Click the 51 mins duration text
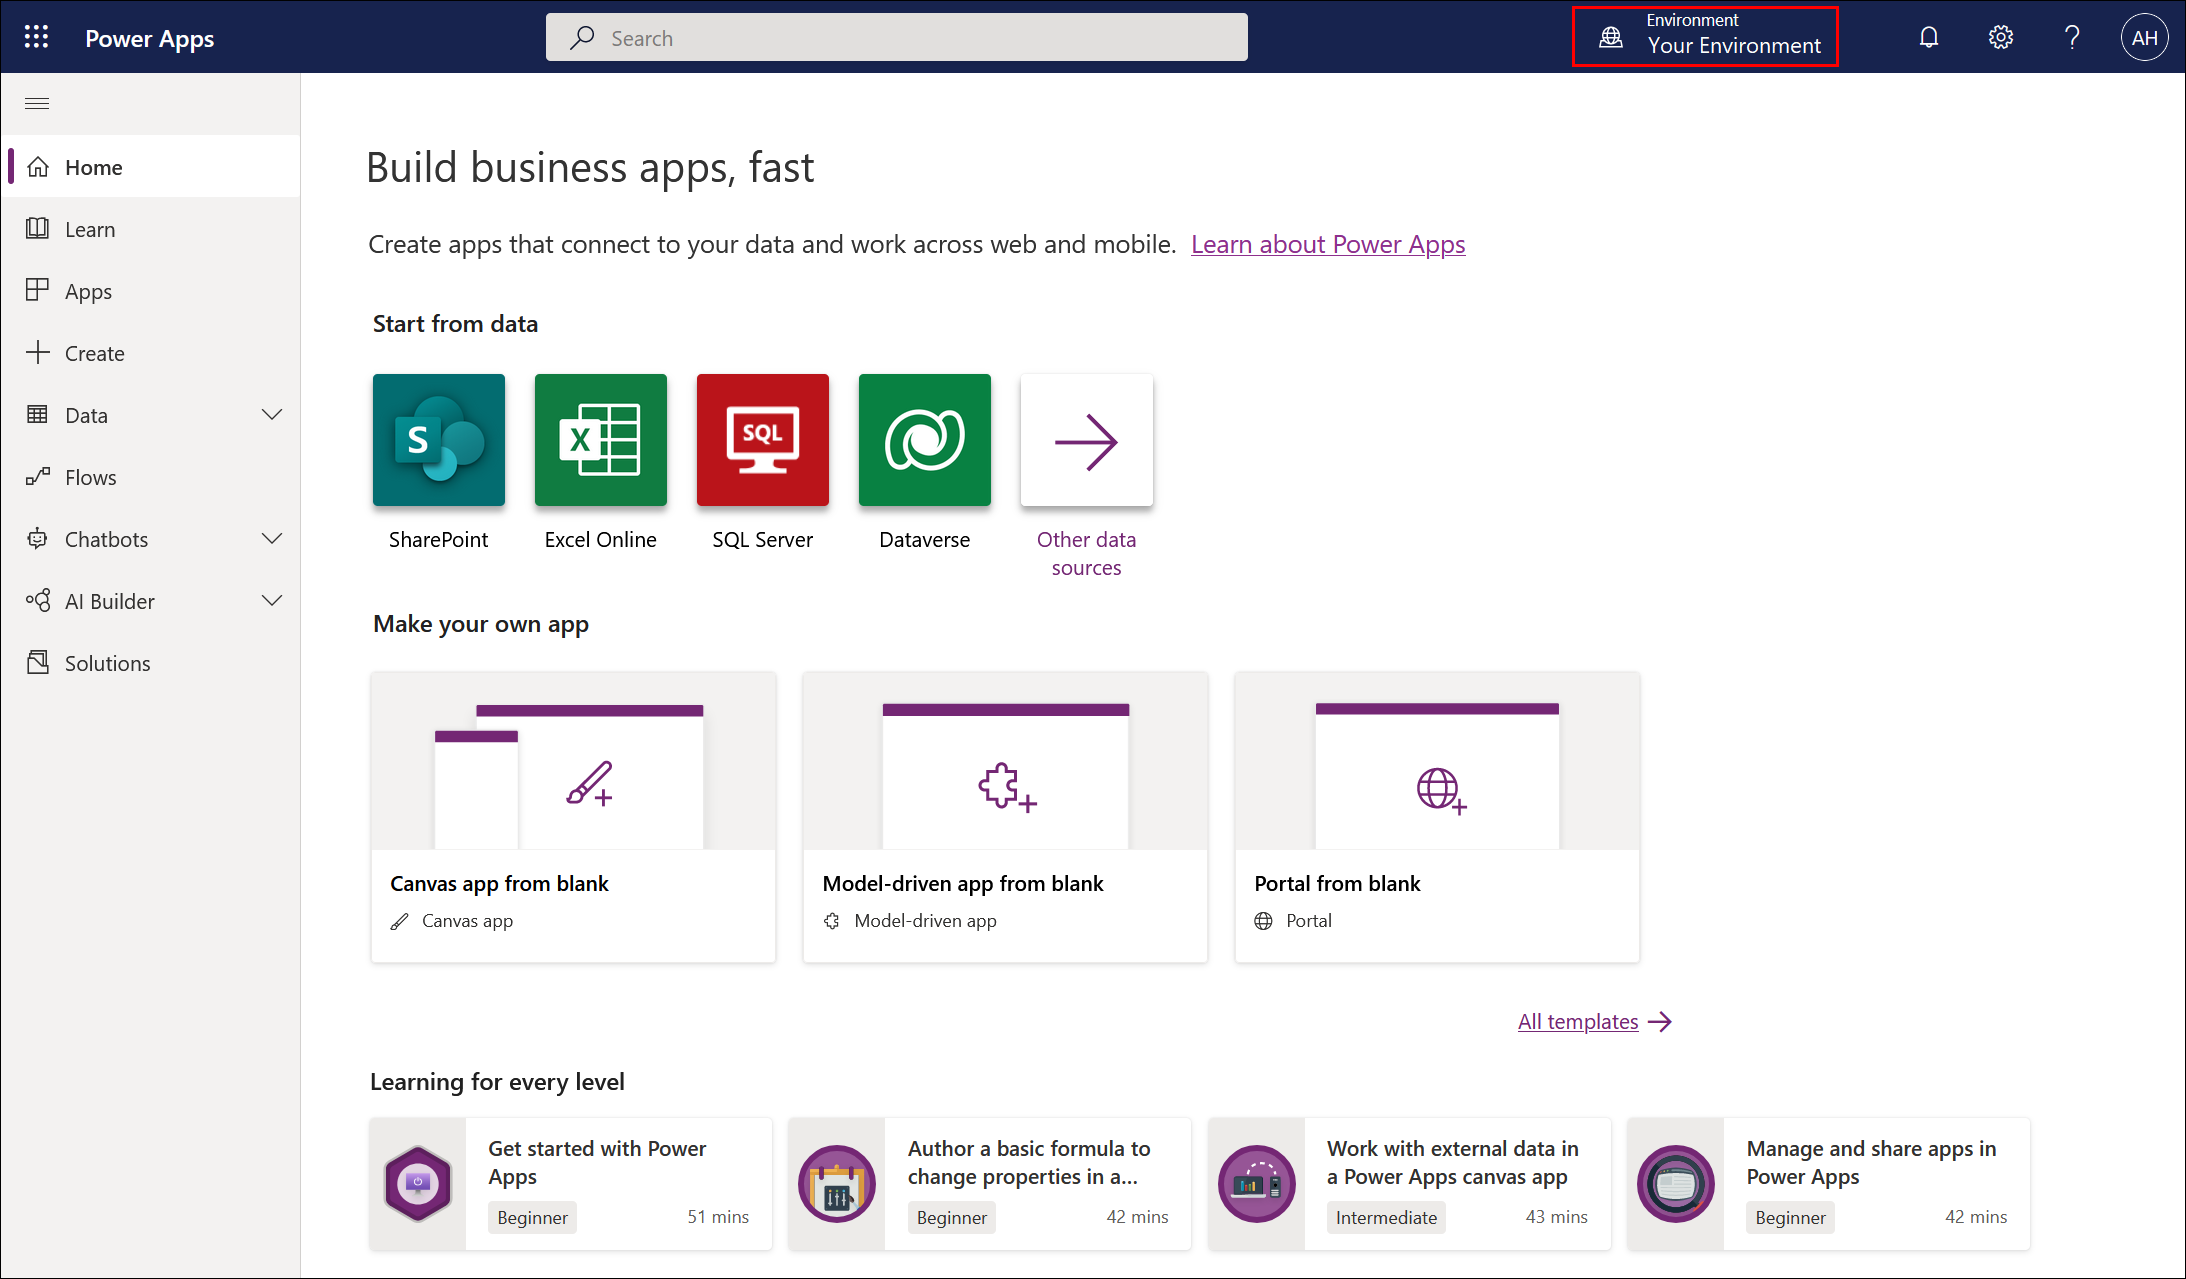This screenshot has width=2186, height=1279. tap(718, 1217)
